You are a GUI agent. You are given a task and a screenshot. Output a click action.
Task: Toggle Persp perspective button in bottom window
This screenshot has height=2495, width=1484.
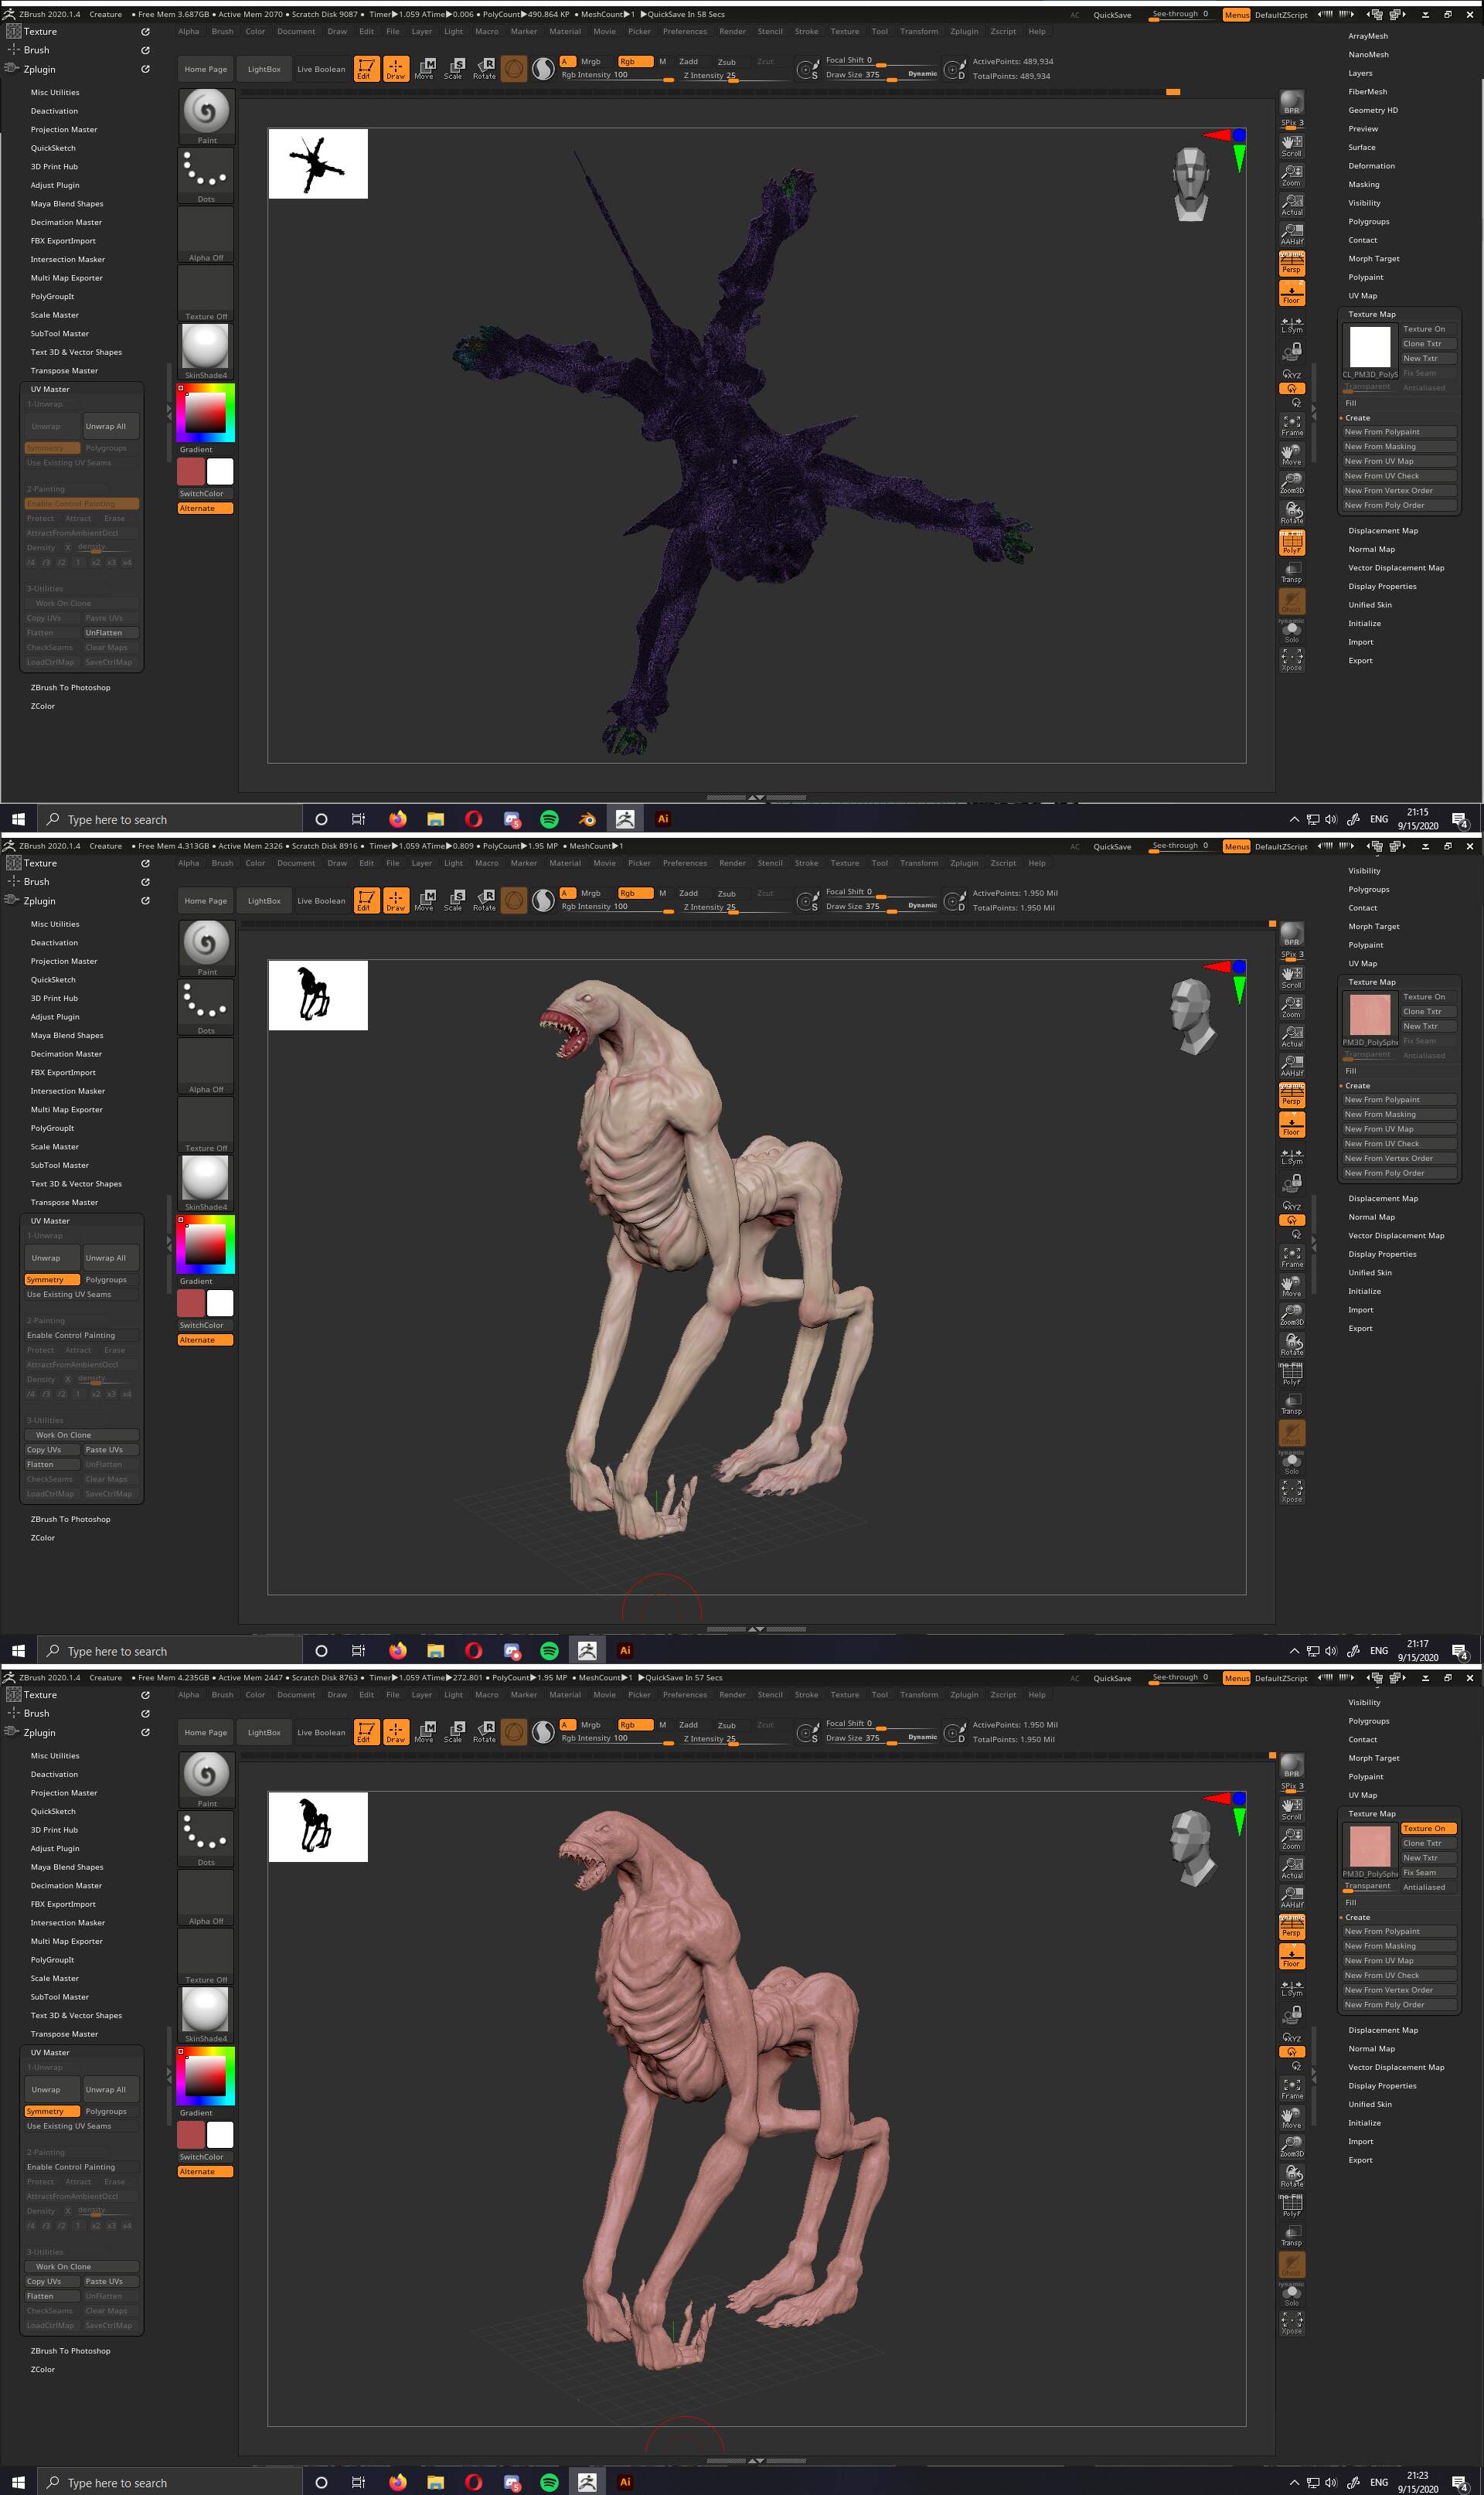pyautogui.click(x=1291, y=1927)
